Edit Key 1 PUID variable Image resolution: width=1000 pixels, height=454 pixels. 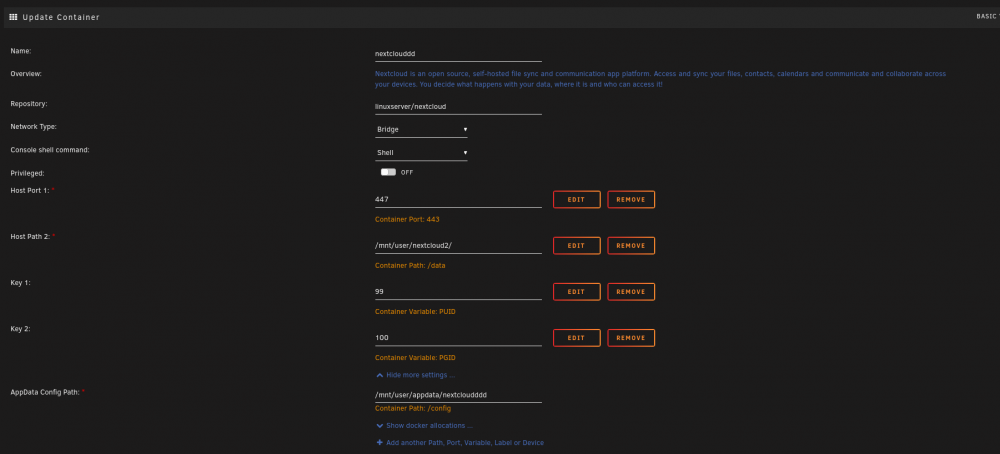pyautogui.click(x=577, y=292)
